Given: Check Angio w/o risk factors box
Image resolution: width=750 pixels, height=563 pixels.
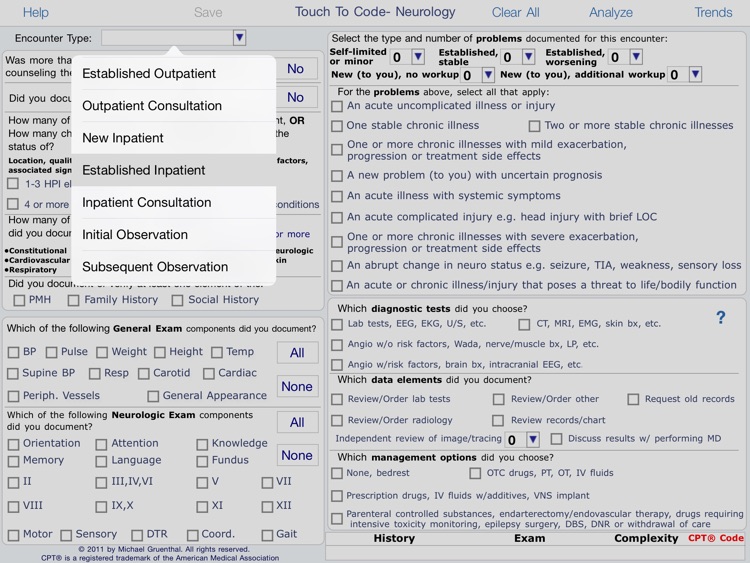Looking at the screenshot, I should click(x=337, y=345).
